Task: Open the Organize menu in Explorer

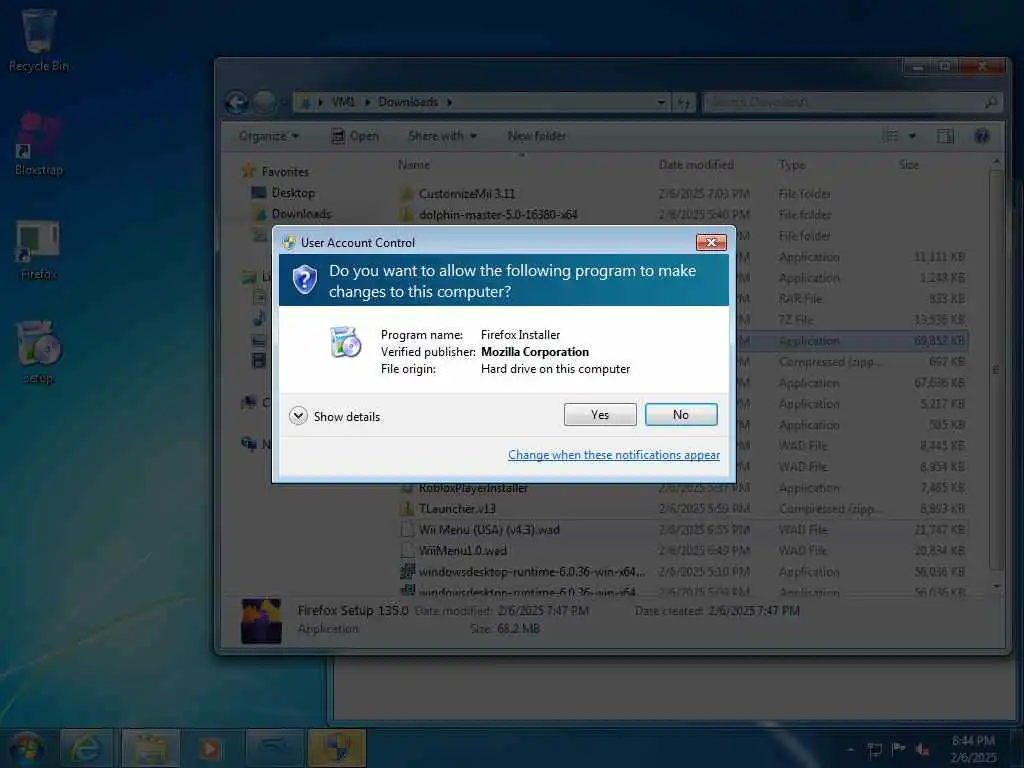Action: [268, 136]
